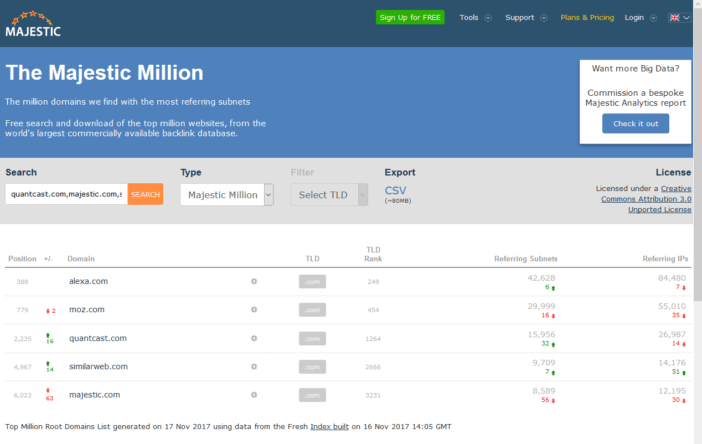Select position value 6,023
This screenshot has width=702, height=444.
(22, 395)
